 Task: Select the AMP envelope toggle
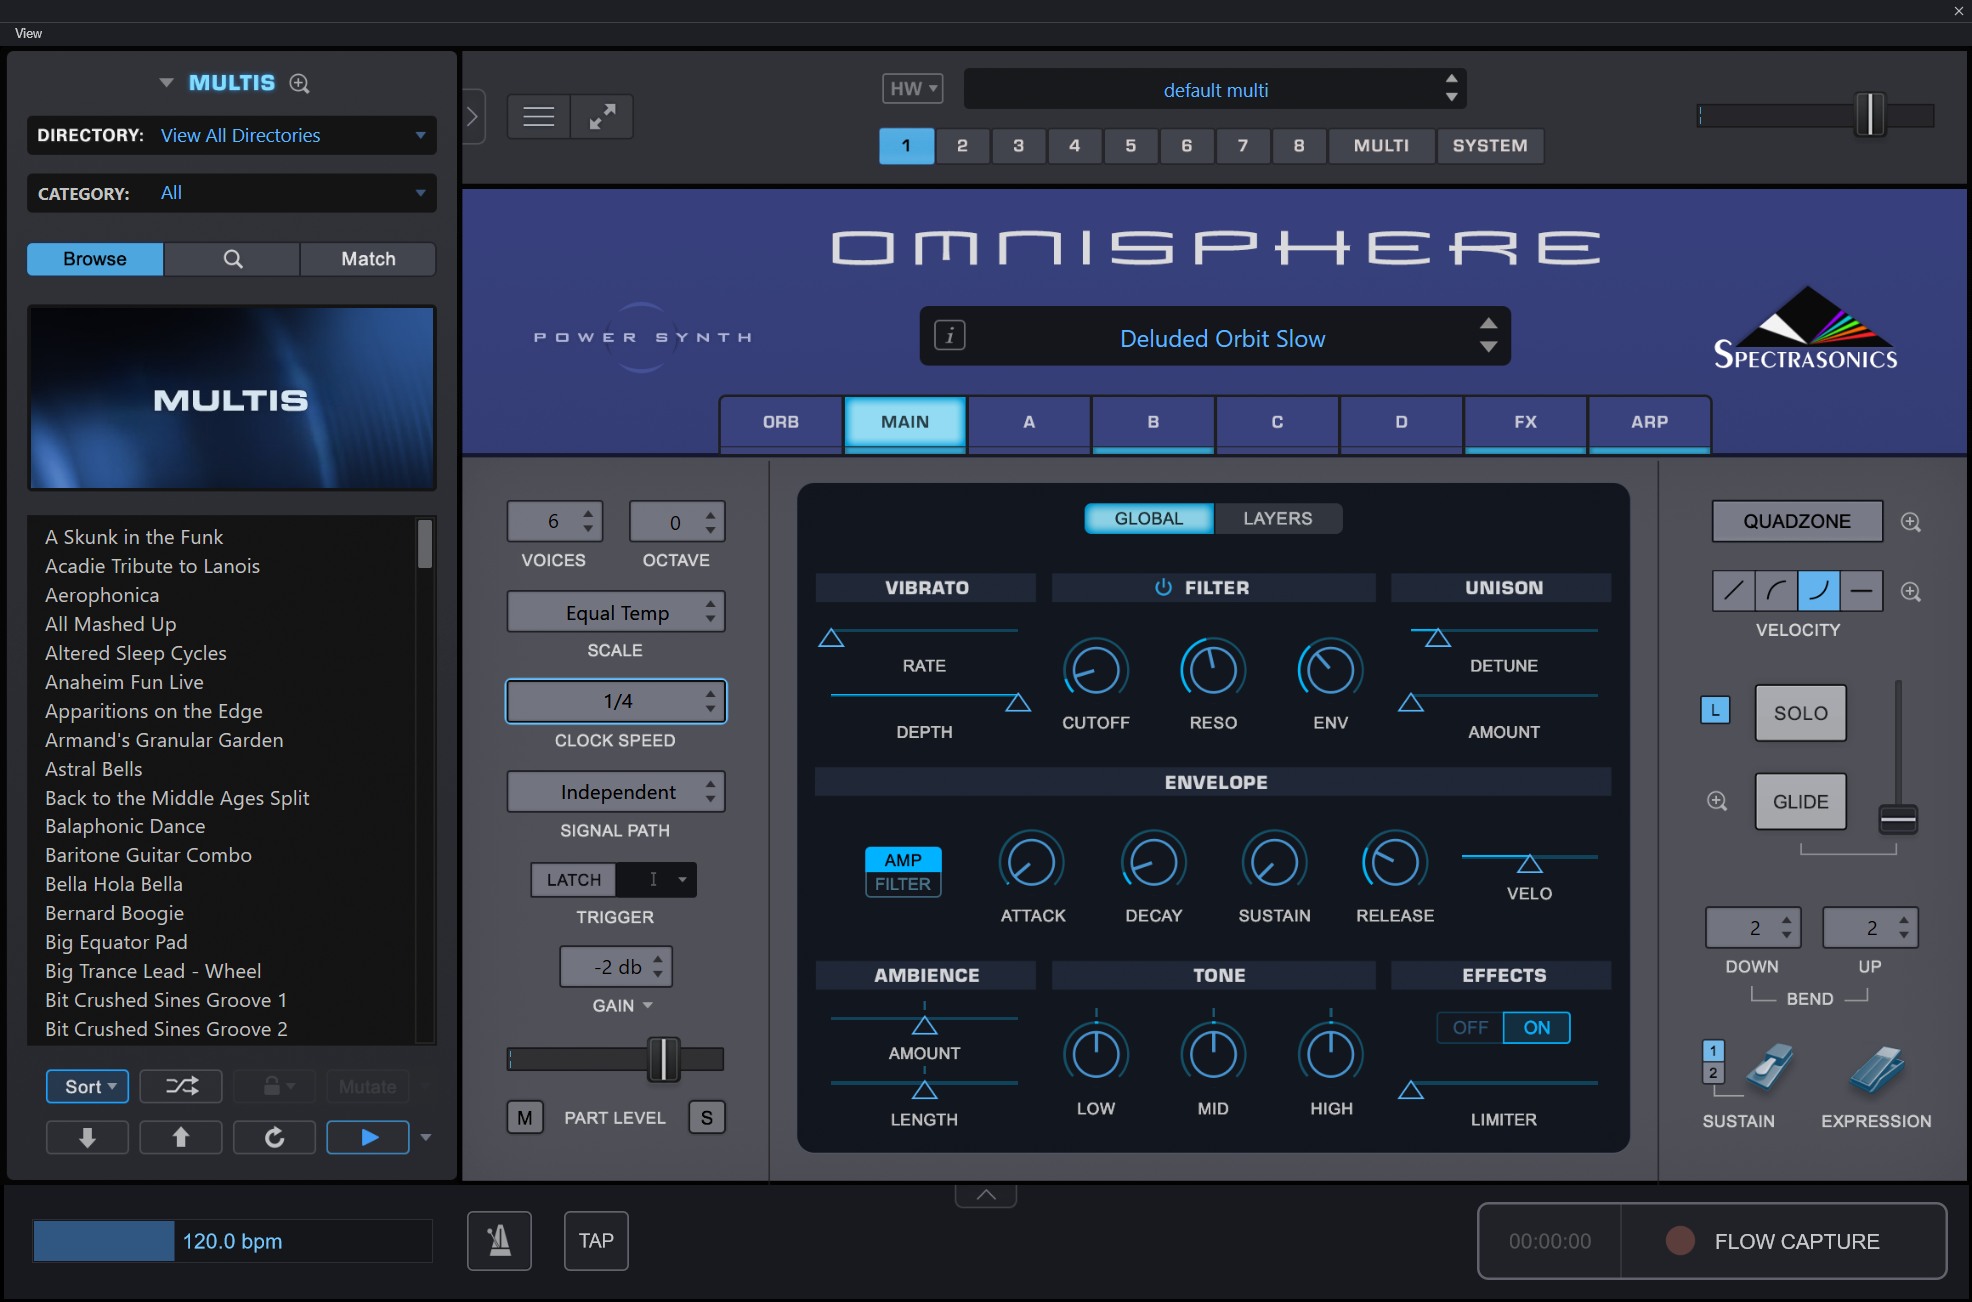point(902,859)
